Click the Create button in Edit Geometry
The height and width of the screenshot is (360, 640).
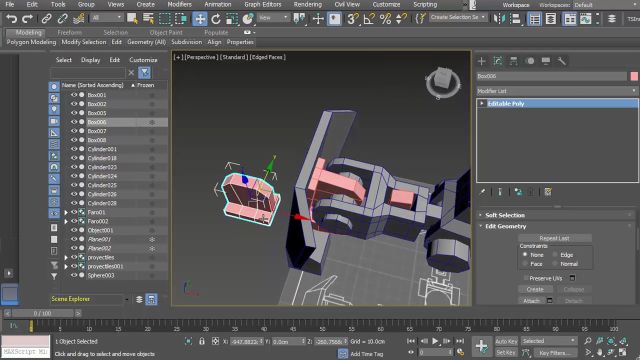coord(535,289)
